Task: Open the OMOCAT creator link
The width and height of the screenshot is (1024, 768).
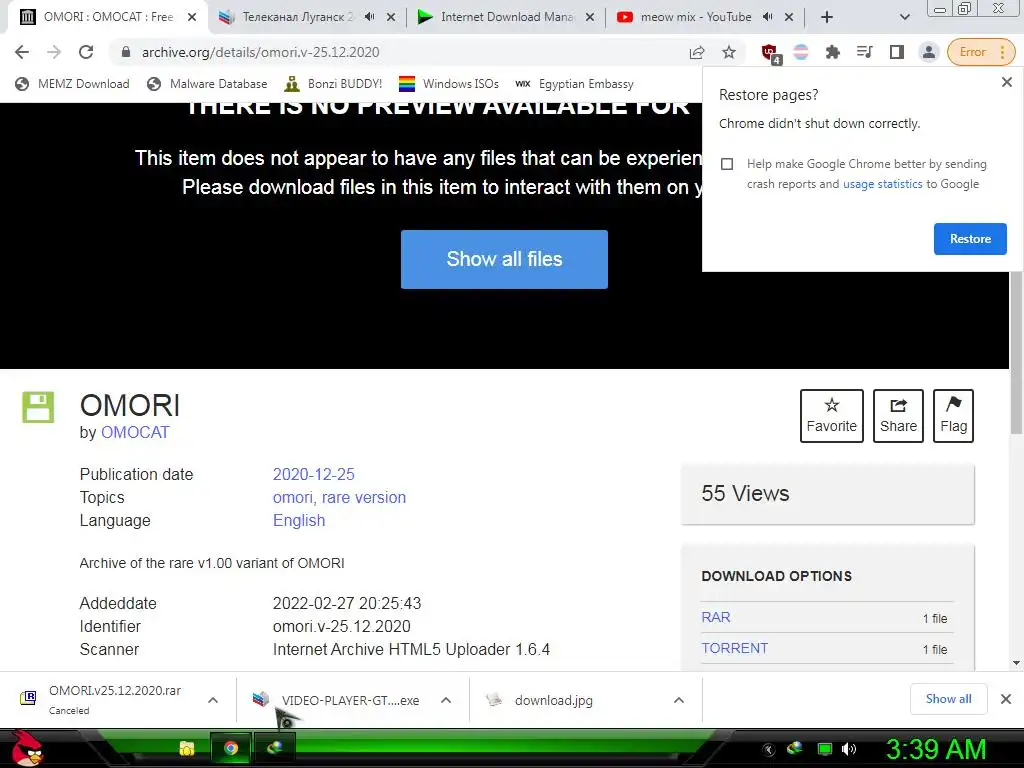Action: point(135,432)
